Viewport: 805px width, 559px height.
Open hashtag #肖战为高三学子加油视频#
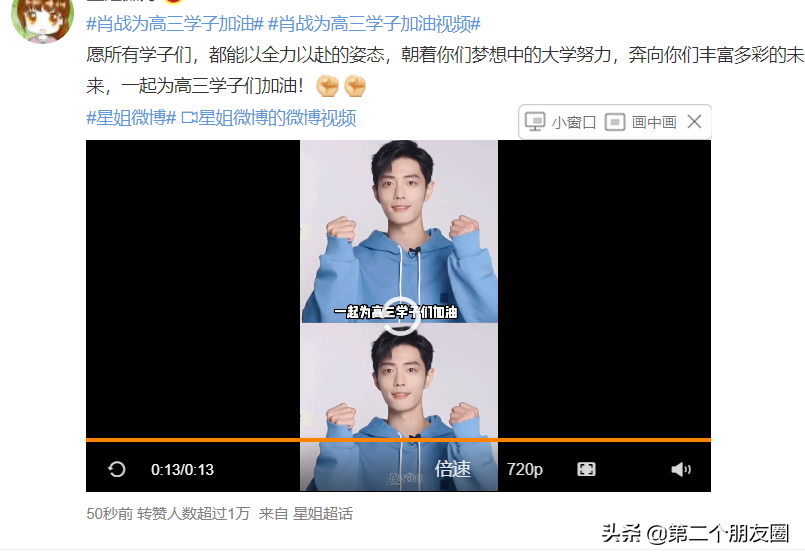(x=374, y=24)
